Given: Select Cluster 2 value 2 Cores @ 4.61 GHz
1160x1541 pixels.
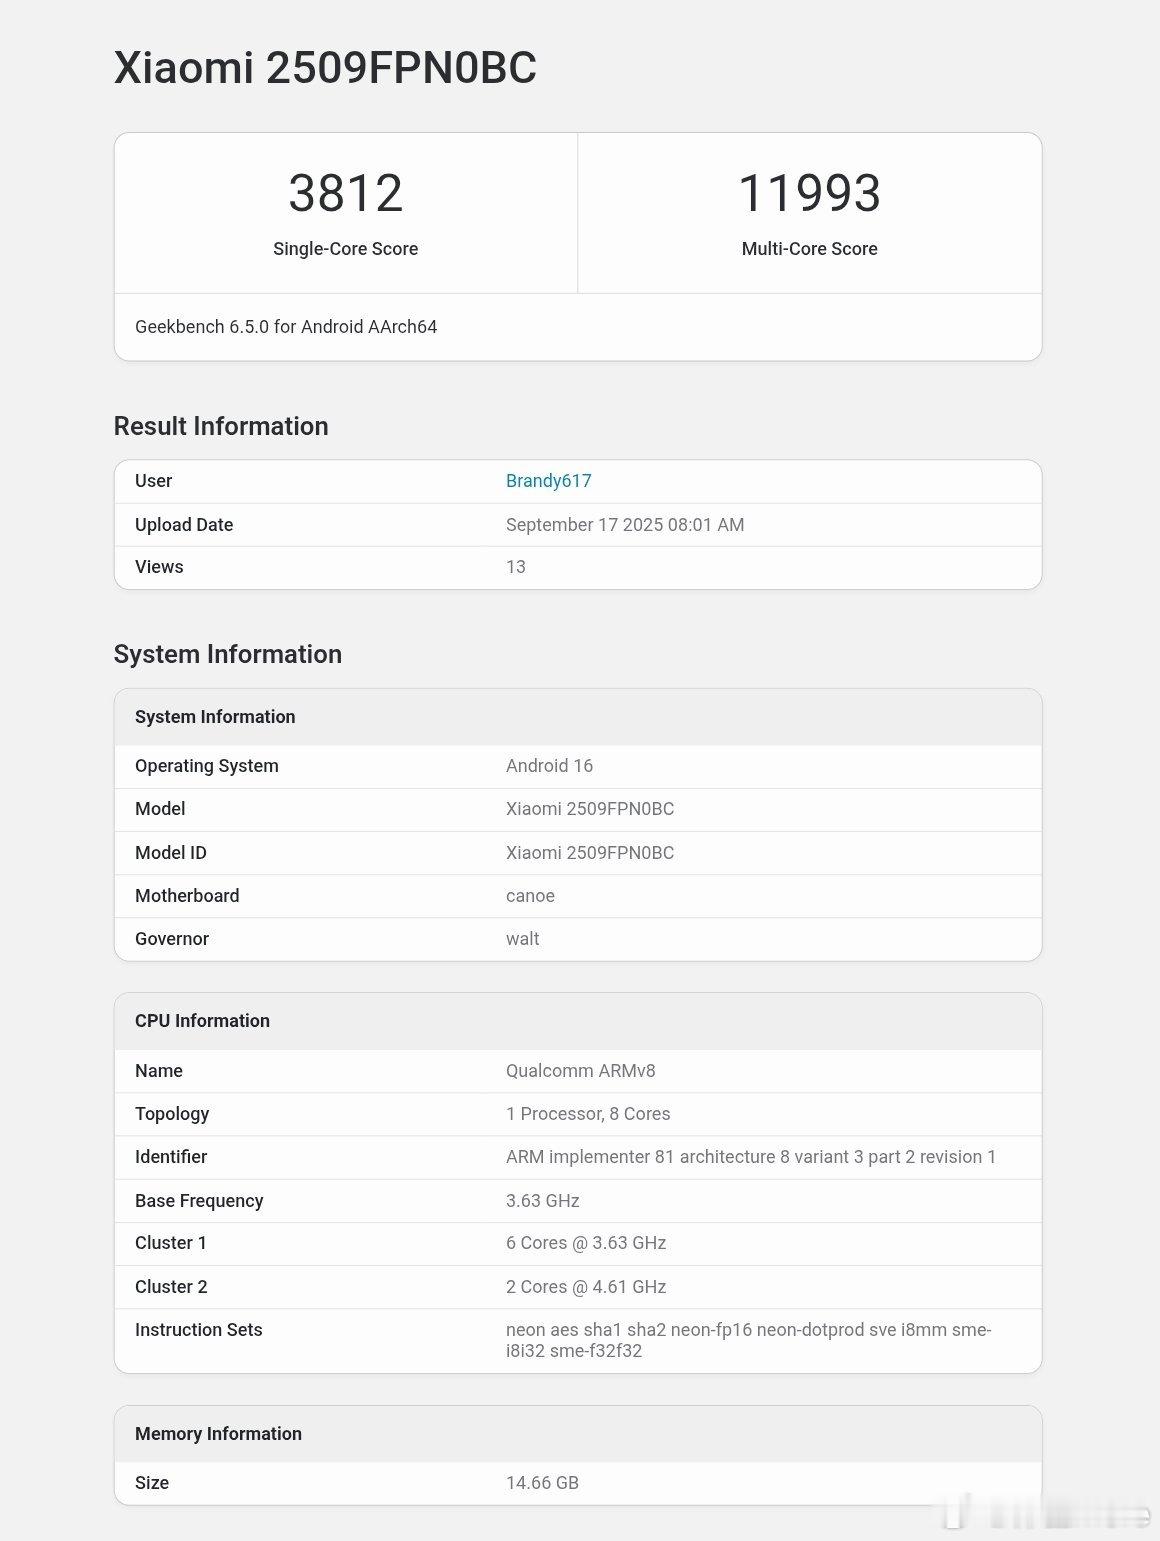Looking at the screenshot, I should pyautogui.click(x=586, y=1287).
